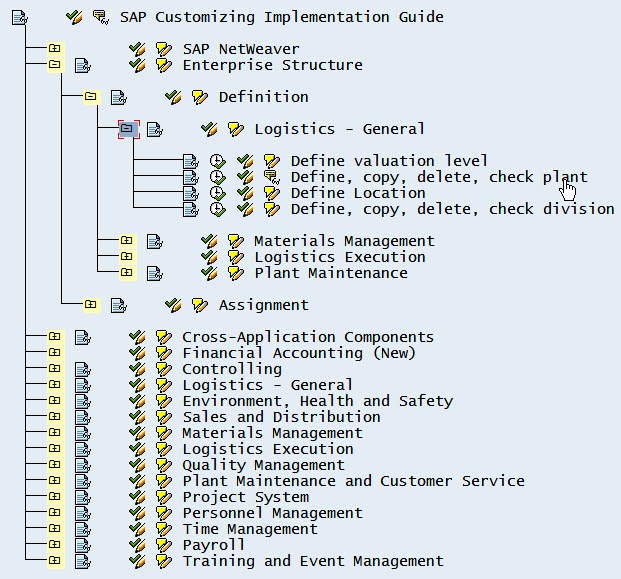
Task: Collapse the Logistics - General folder node
Action: pyautogui.click(x=127, y=129)
